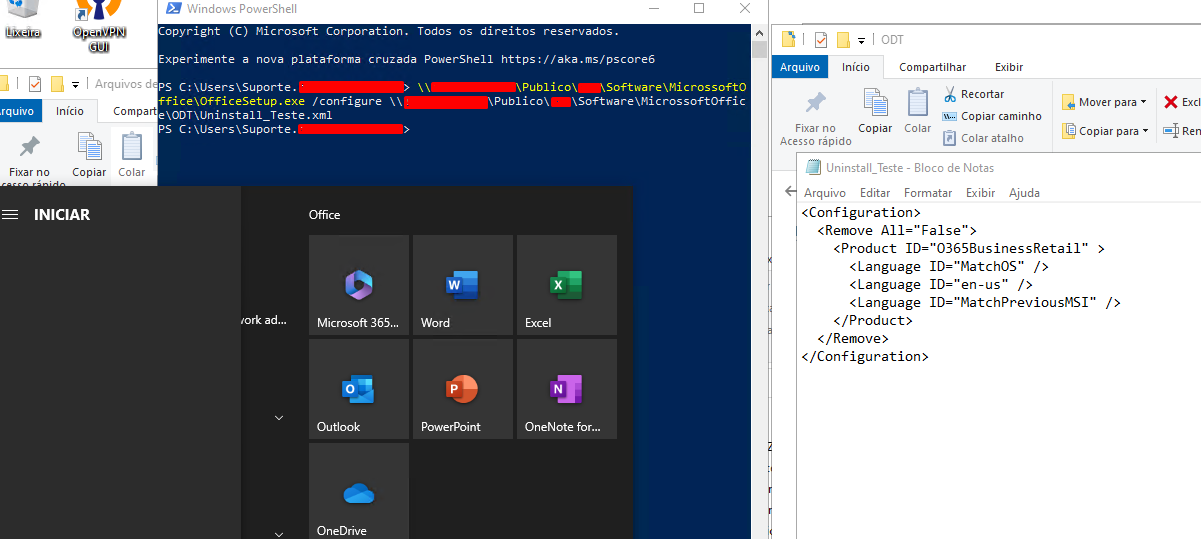Expand the lower chevron in Start app list
The height and width of the screenshot is (539, 1201).
point(279,534)
